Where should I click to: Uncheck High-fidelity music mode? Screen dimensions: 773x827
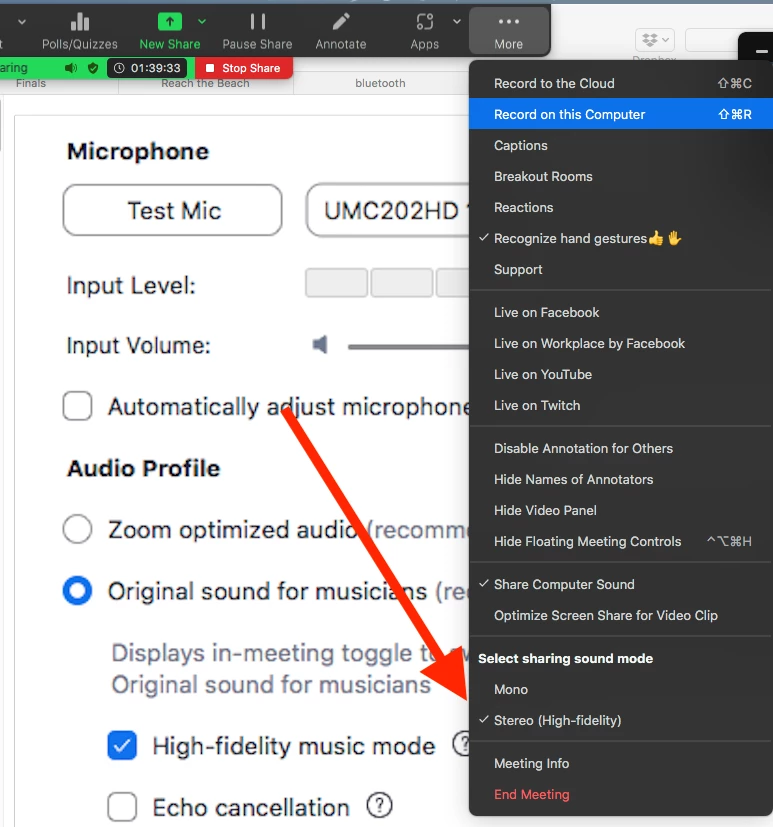[x=122, y=745]
